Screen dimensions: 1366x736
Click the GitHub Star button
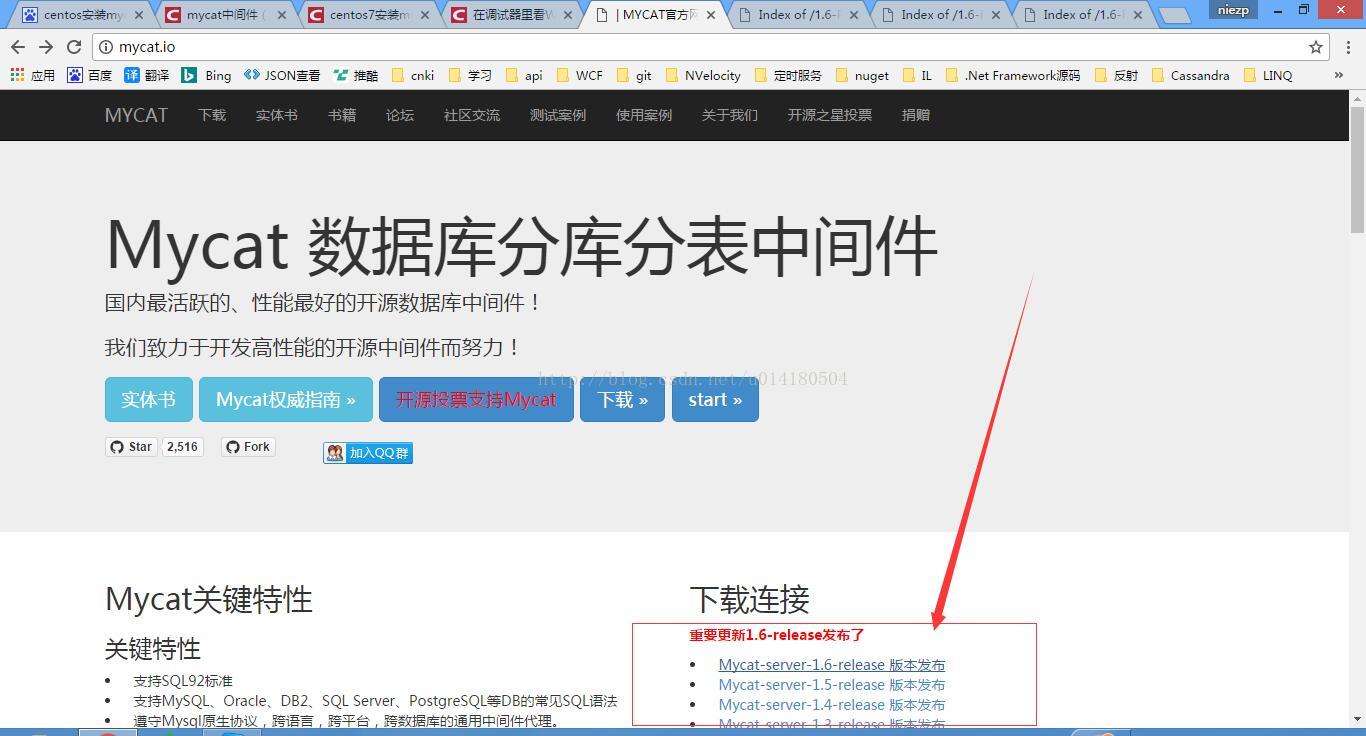tap(131, 447)
